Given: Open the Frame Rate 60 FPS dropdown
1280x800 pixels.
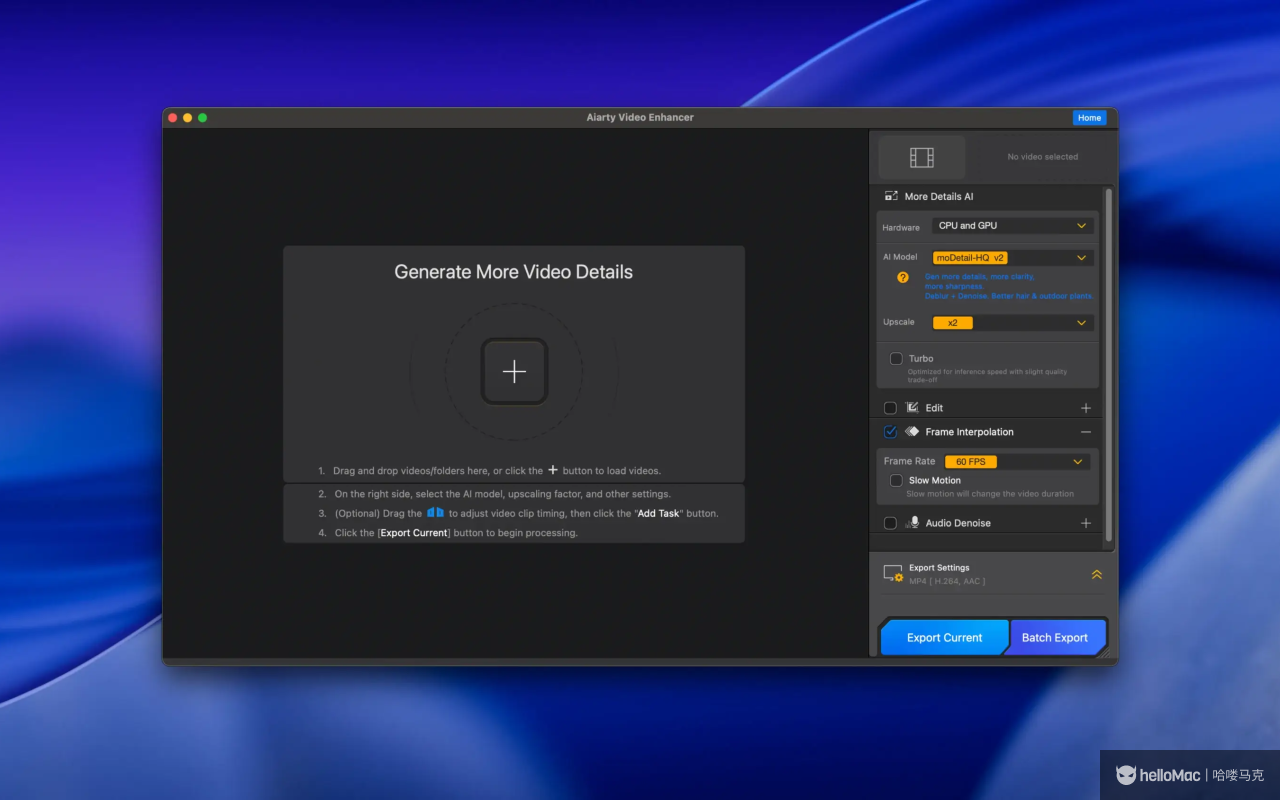Looking at the screenshot, I should tap(1016, 462).
